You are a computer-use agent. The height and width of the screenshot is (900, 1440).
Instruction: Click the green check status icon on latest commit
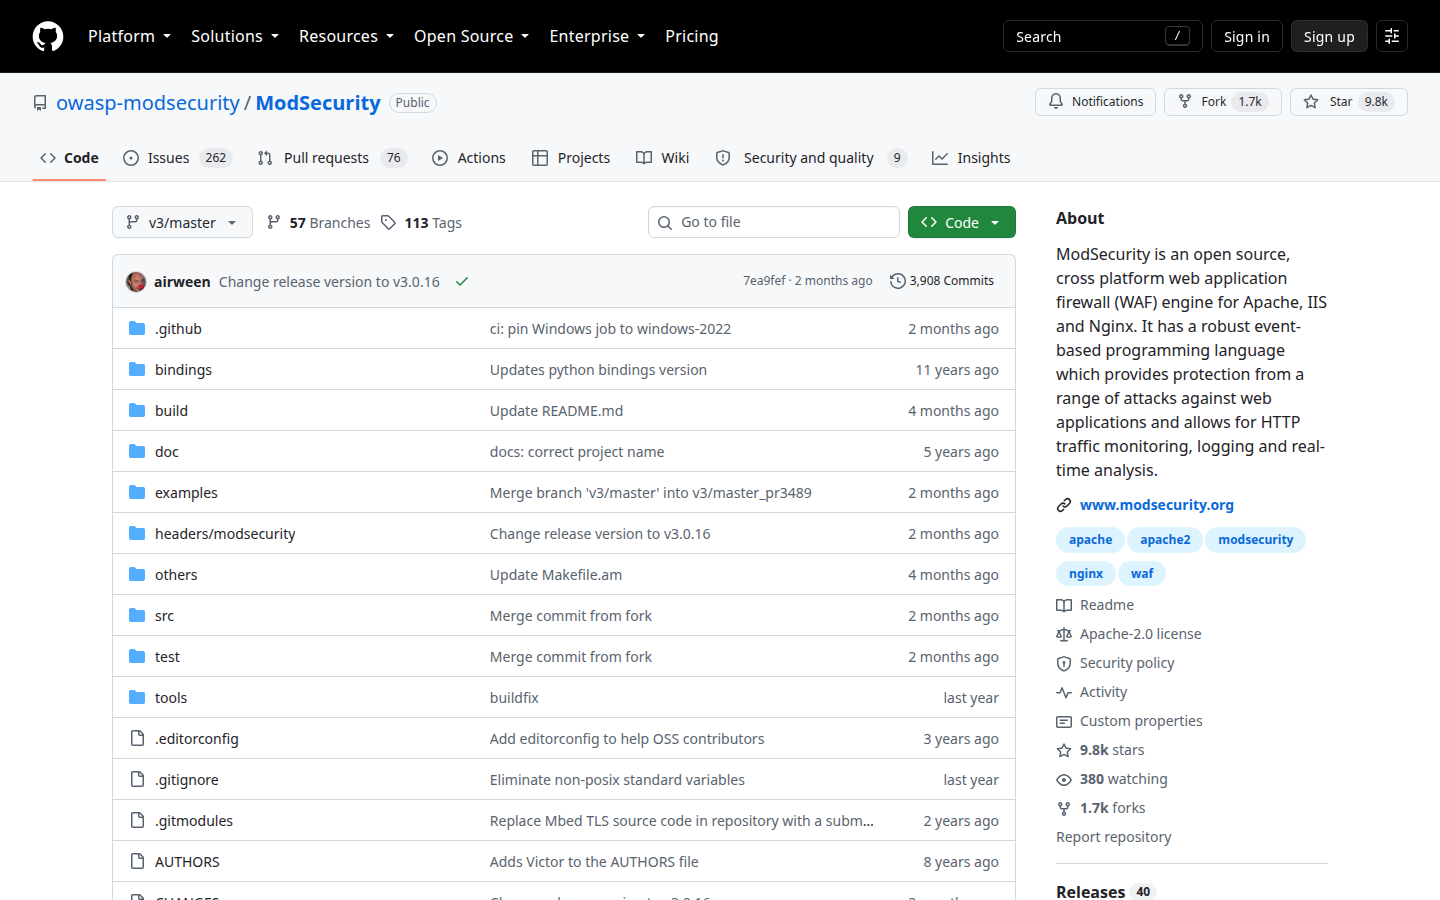click(462, 282)
